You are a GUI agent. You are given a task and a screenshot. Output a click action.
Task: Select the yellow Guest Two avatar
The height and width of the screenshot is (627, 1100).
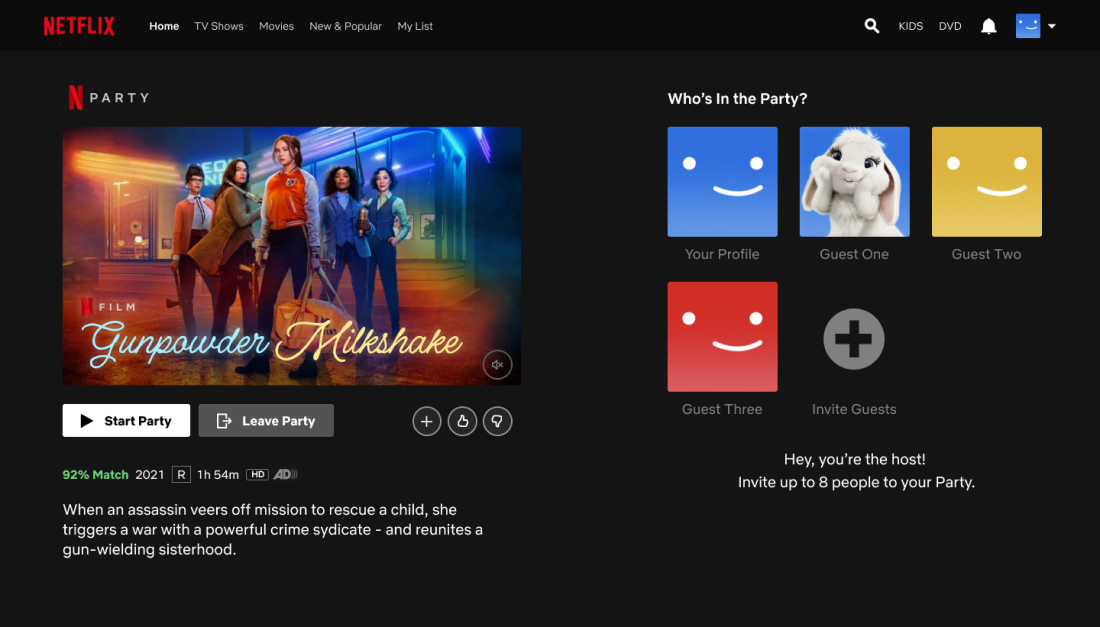pyautogui.click(x=986, y=182)
